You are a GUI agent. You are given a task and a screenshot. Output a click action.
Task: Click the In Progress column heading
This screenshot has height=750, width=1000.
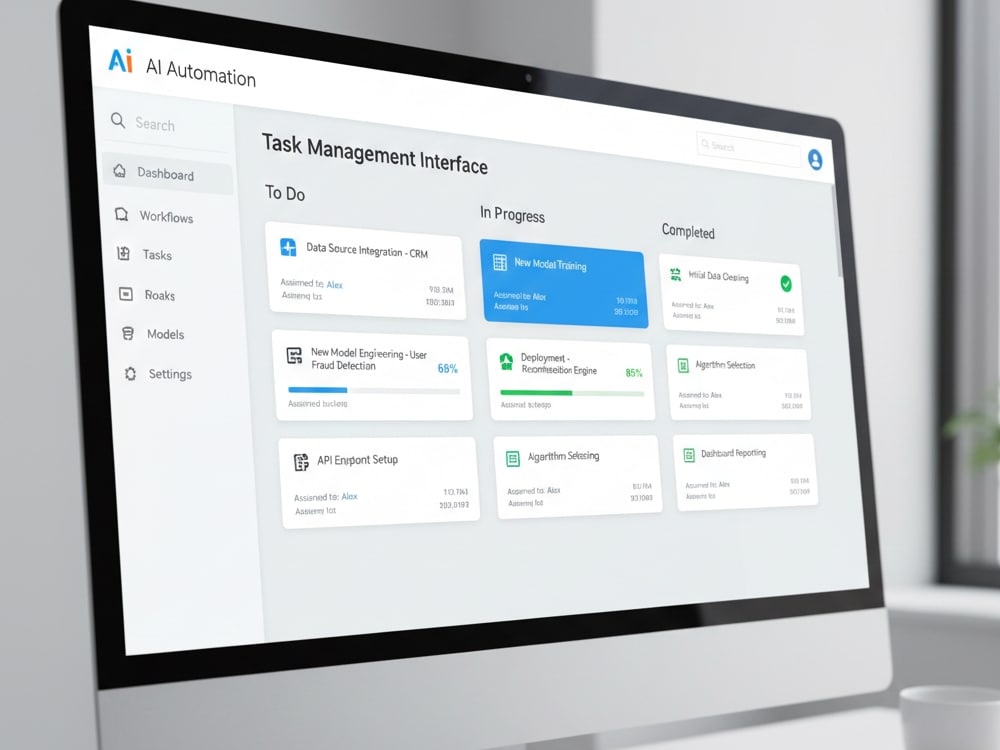512,214
